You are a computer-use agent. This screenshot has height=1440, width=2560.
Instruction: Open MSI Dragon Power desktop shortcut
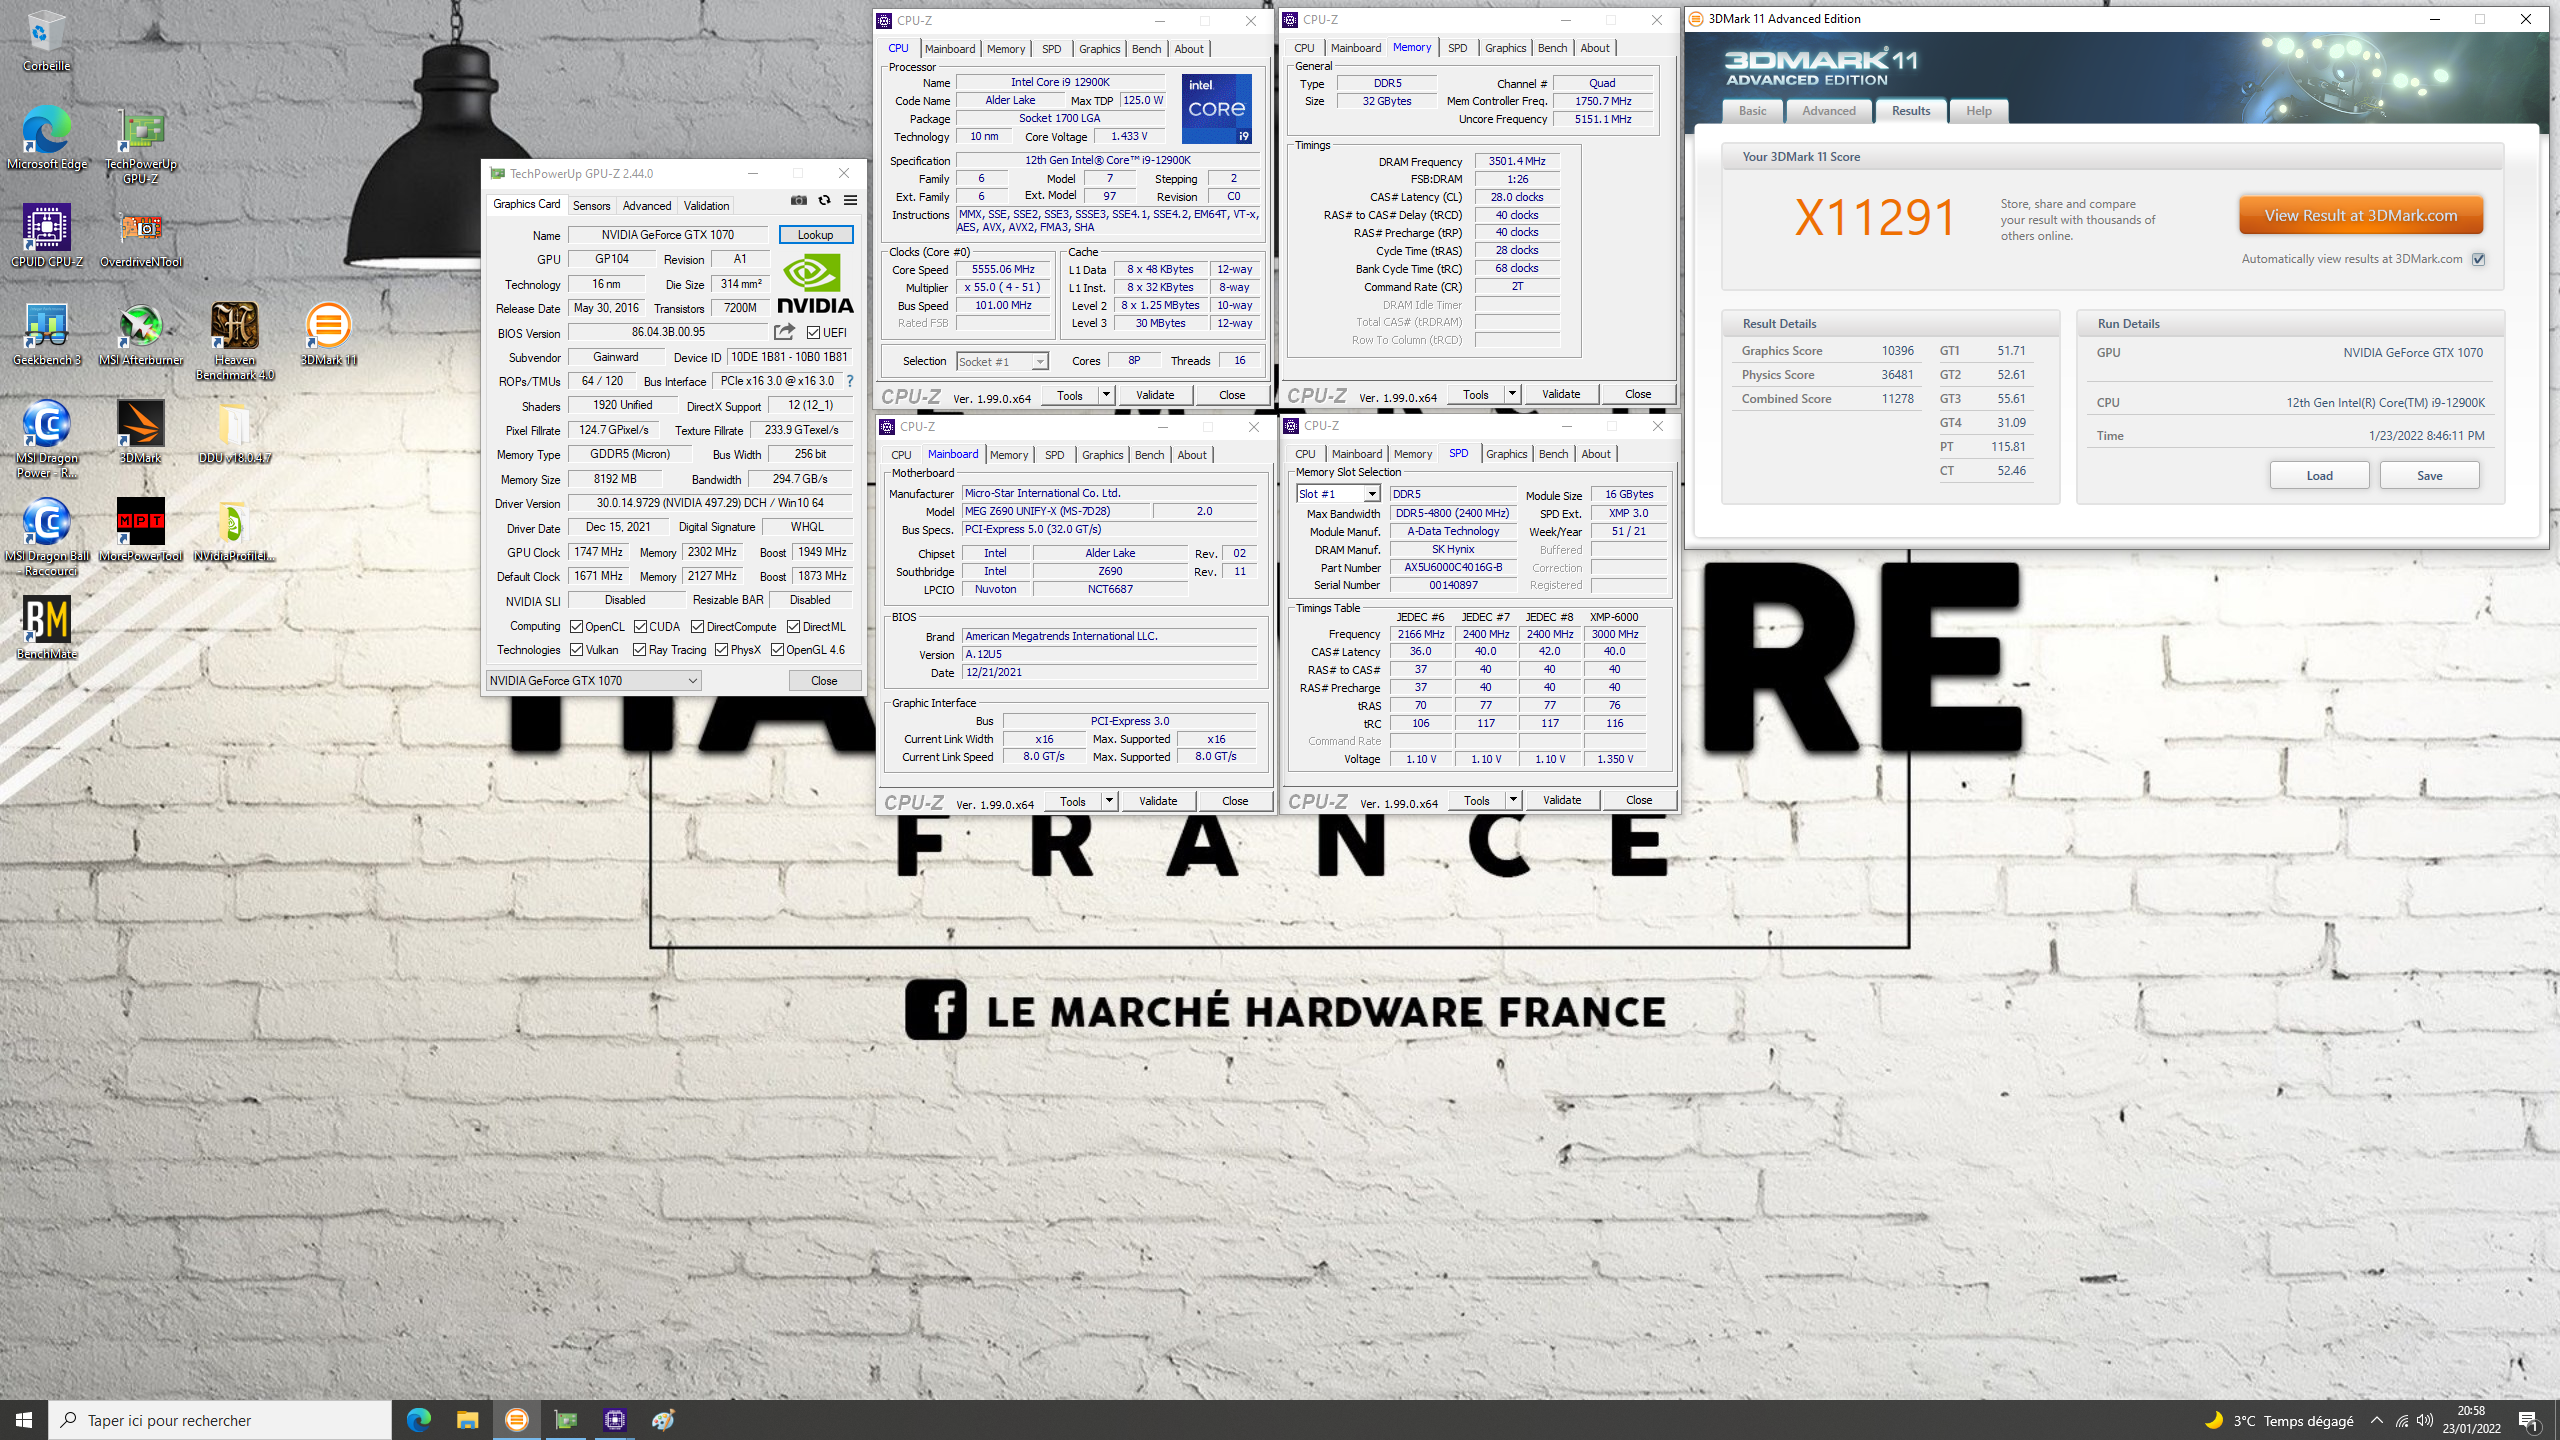coord(46,440)
